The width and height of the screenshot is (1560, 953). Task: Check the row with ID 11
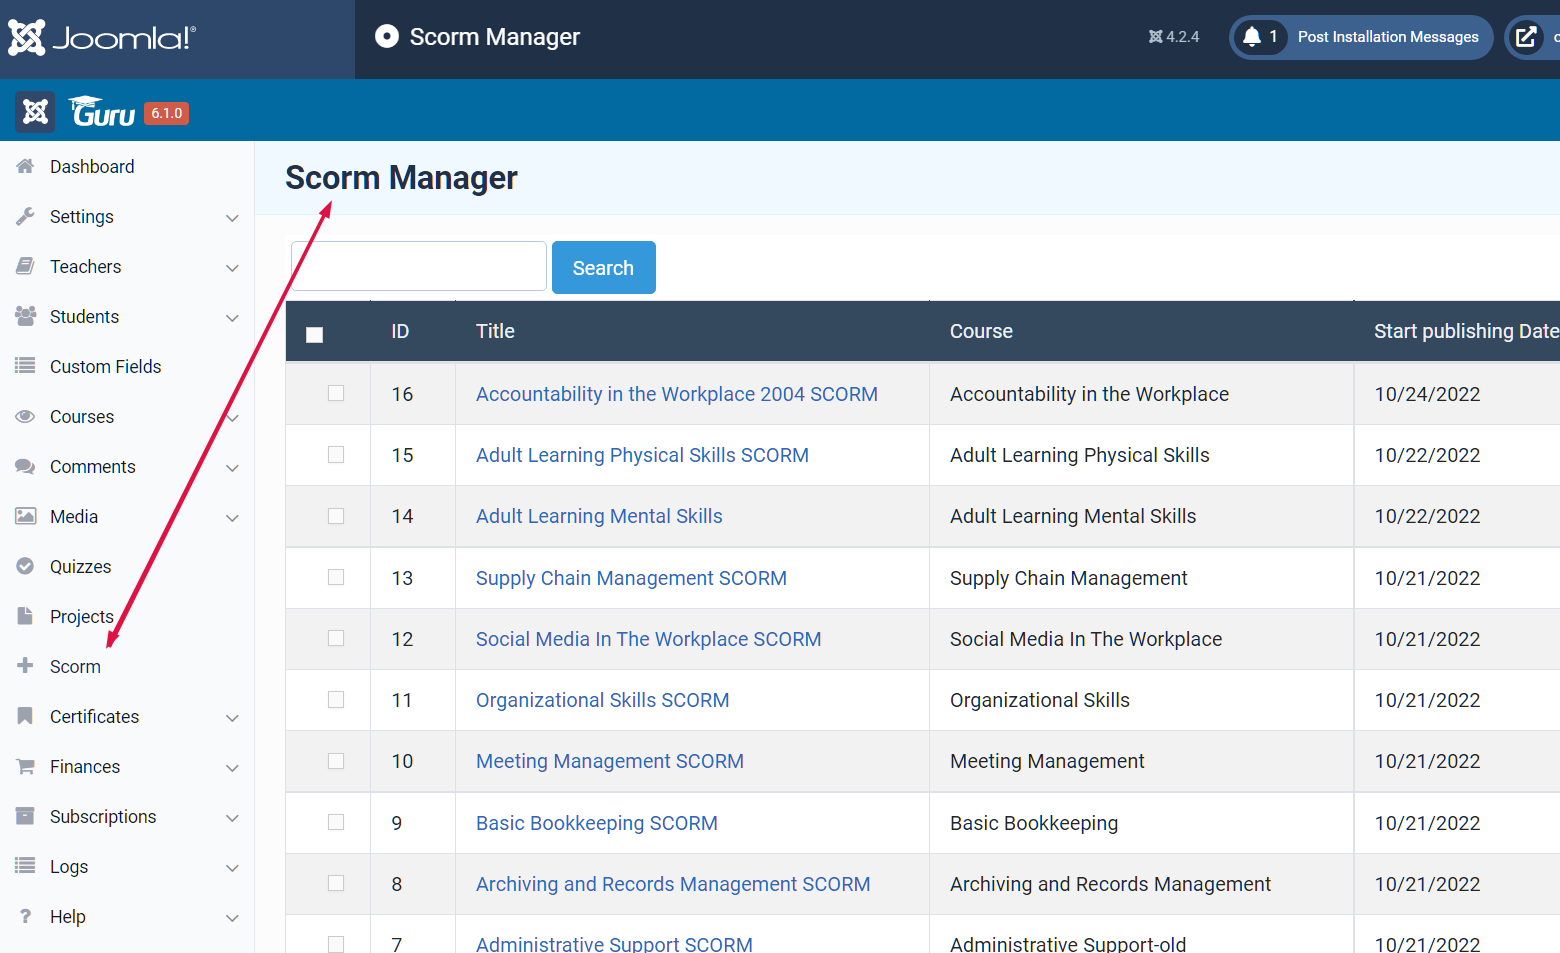click(336, 699)
